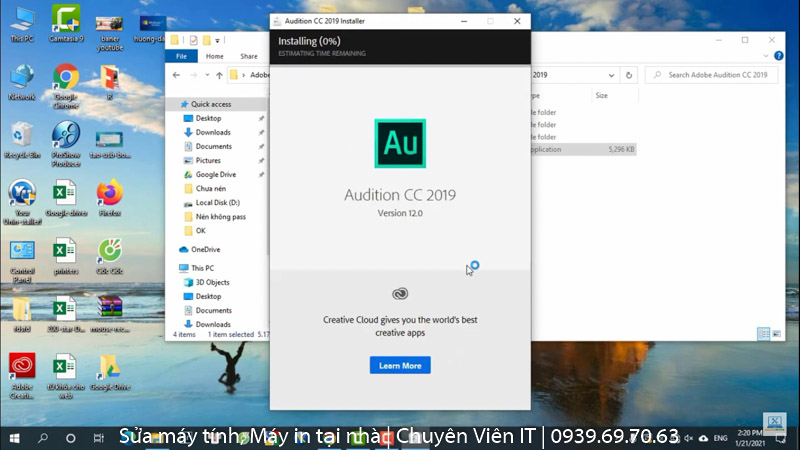This screenshot has width=800, height=450.
Task: Click the blue help icon in File Explorer
Action: point(778,57)
